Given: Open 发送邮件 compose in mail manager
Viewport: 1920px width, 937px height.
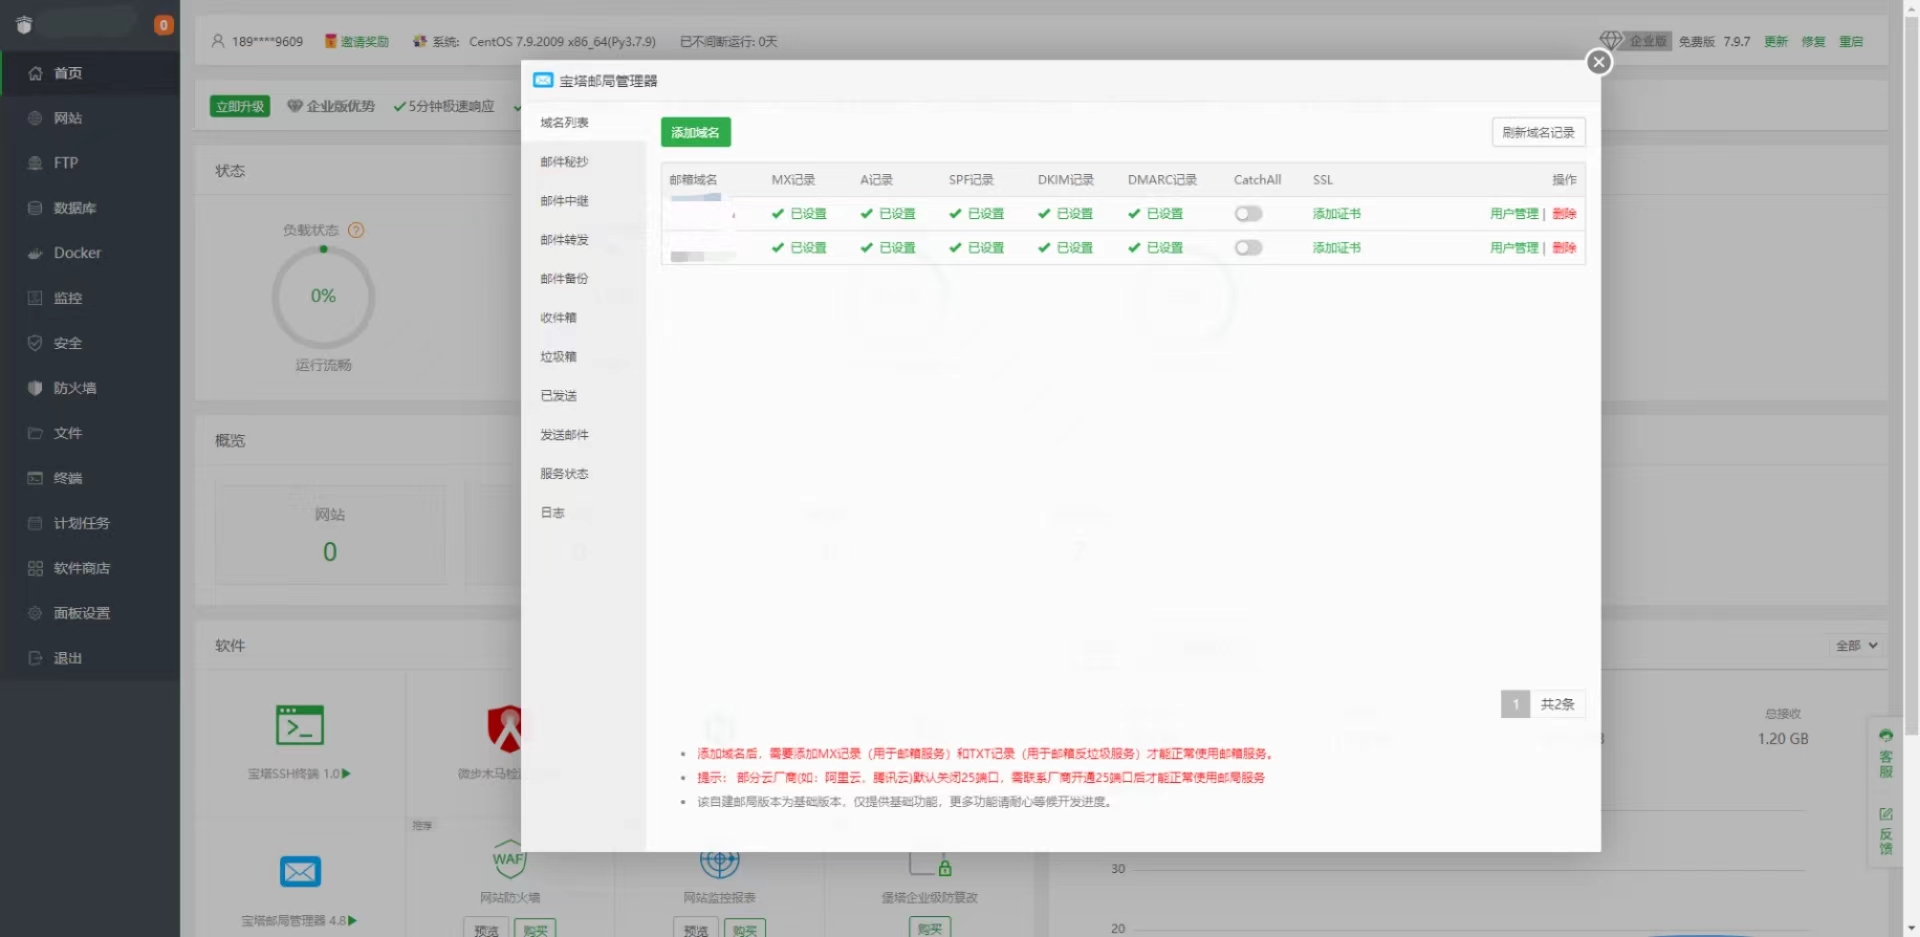Looking at the screenshot, I should (565, 435).
